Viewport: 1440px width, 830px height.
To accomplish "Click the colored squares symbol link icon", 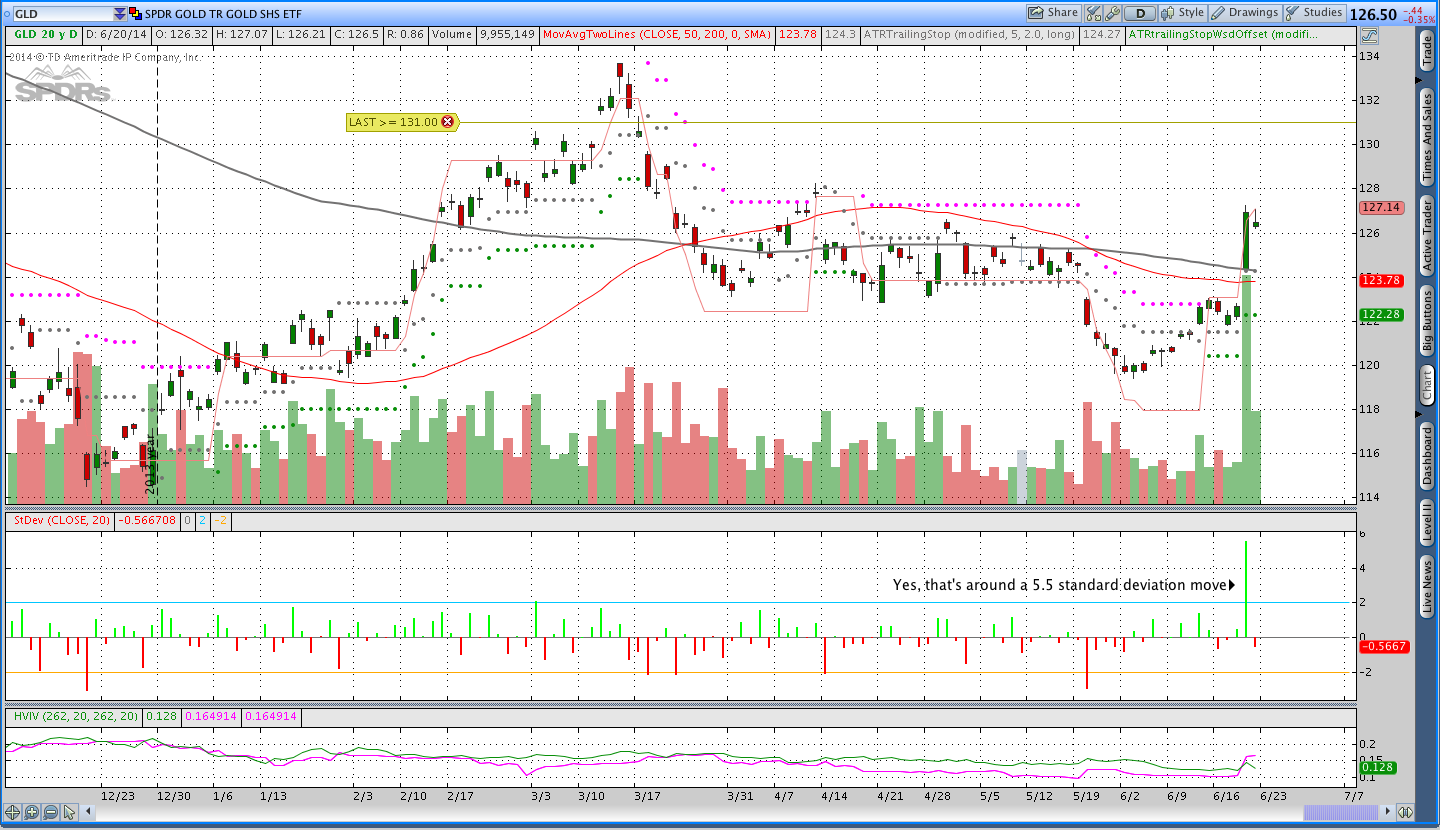I will 136,14.
